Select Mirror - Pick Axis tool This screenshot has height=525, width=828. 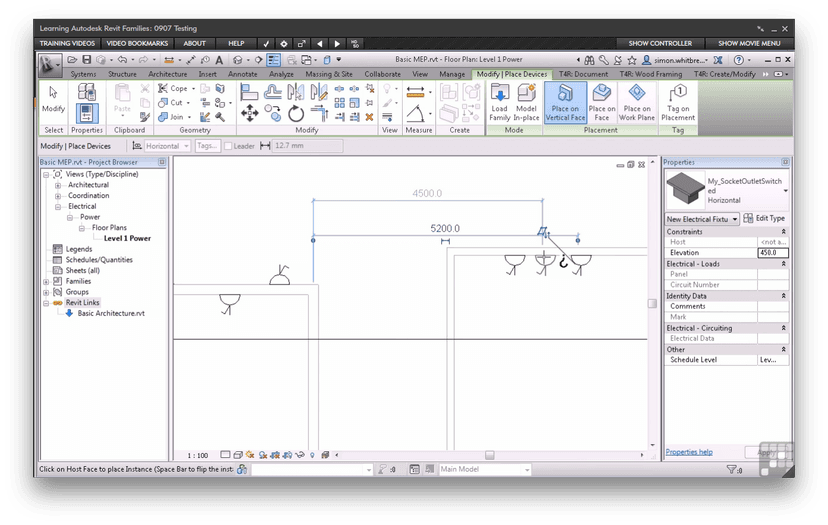pyautogui.click(x=296, y=92)
